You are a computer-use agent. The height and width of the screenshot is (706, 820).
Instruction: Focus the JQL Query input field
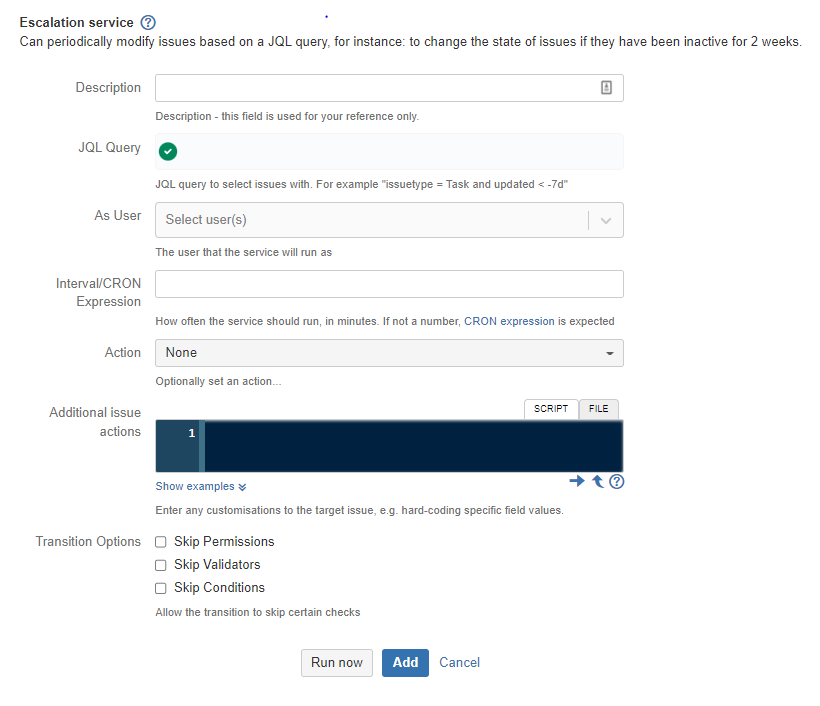(389, 152)
